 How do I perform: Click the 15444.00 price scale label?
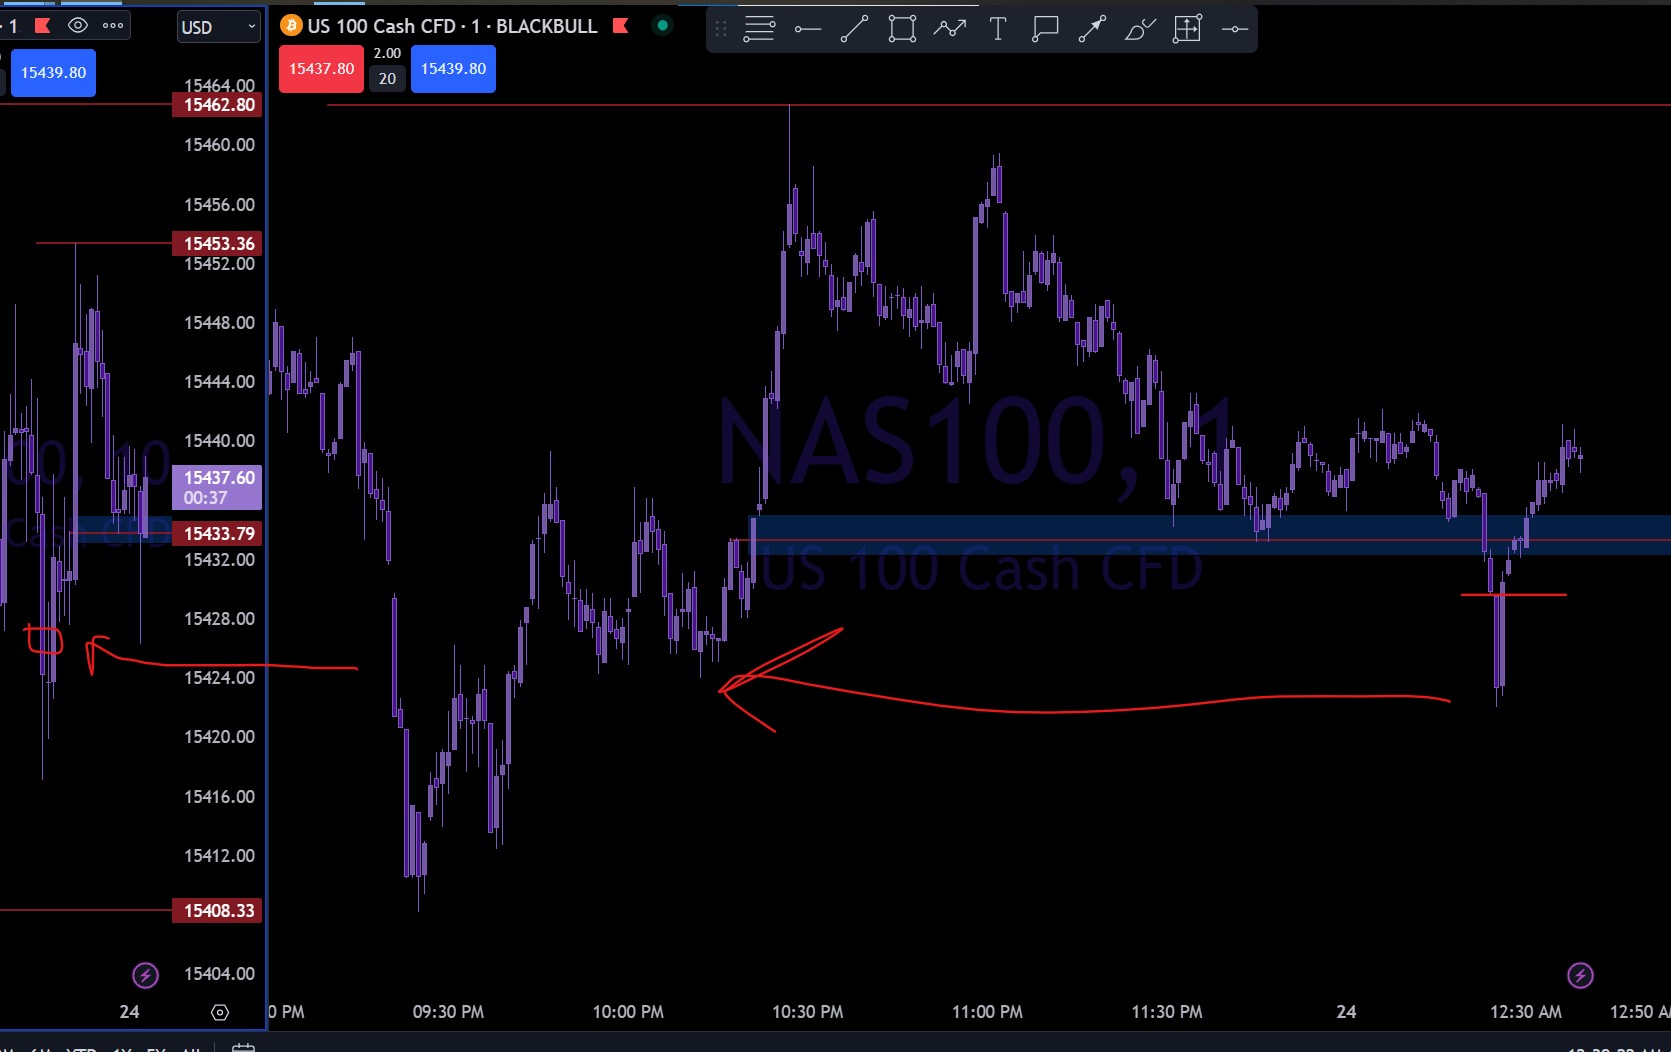[x=219, y=382]
